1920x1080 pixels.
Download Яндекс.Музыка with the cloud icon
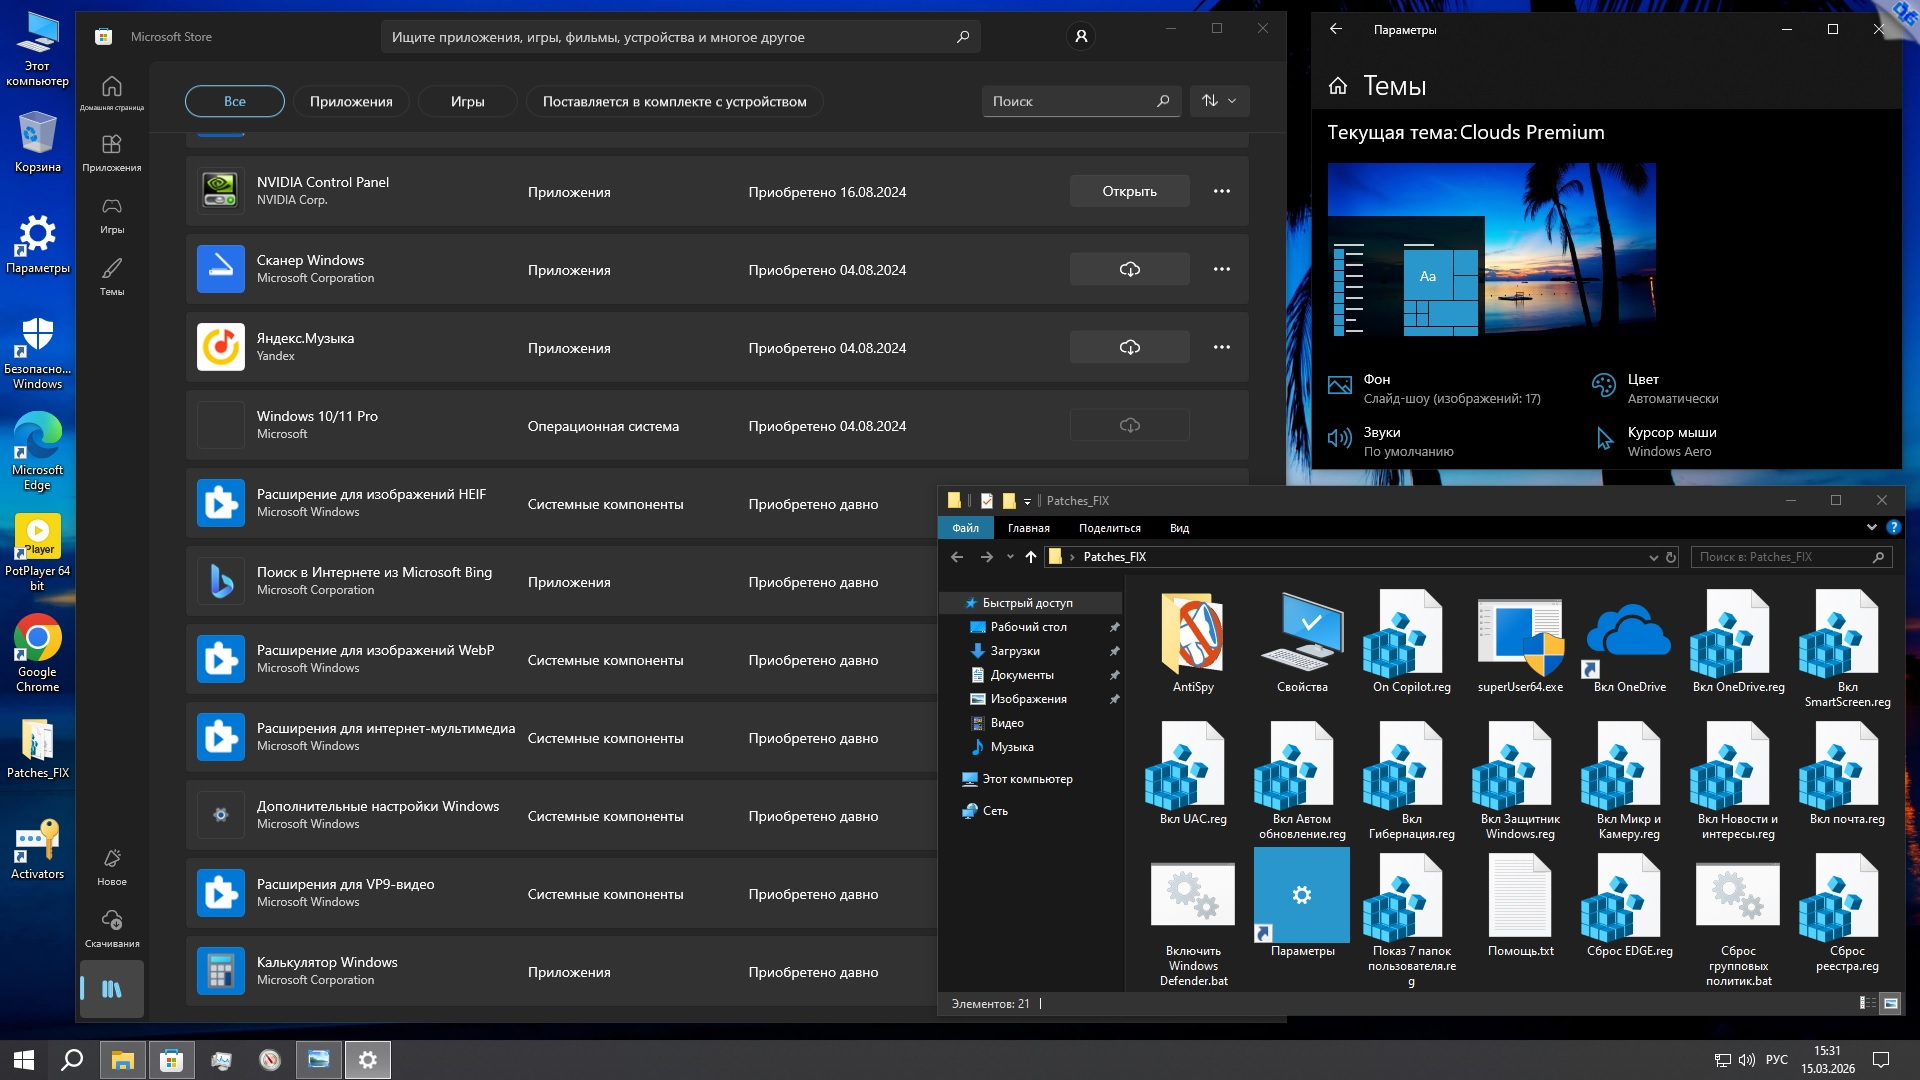pos(1129,347)
